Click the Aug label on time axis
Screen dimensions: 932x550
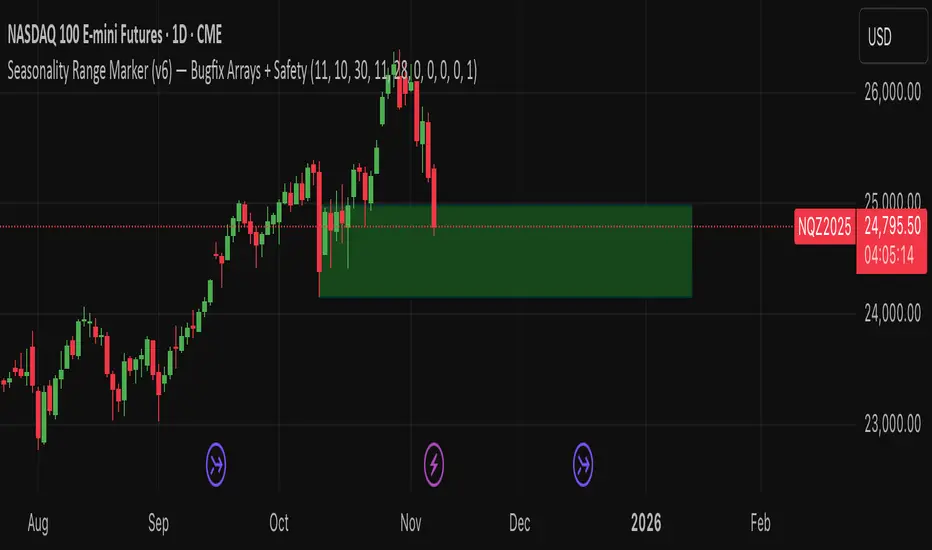(x=37, y=523)
